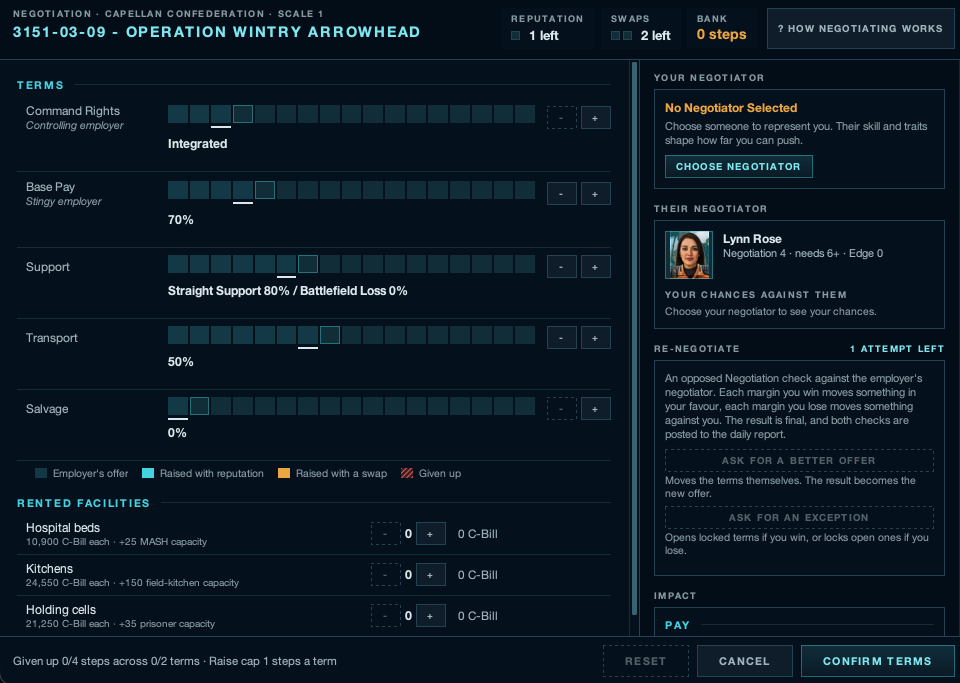Viewport: 960px width, 683px height.
Task: Click Ask For A Better Offer
Action: (x=799, y=460)
